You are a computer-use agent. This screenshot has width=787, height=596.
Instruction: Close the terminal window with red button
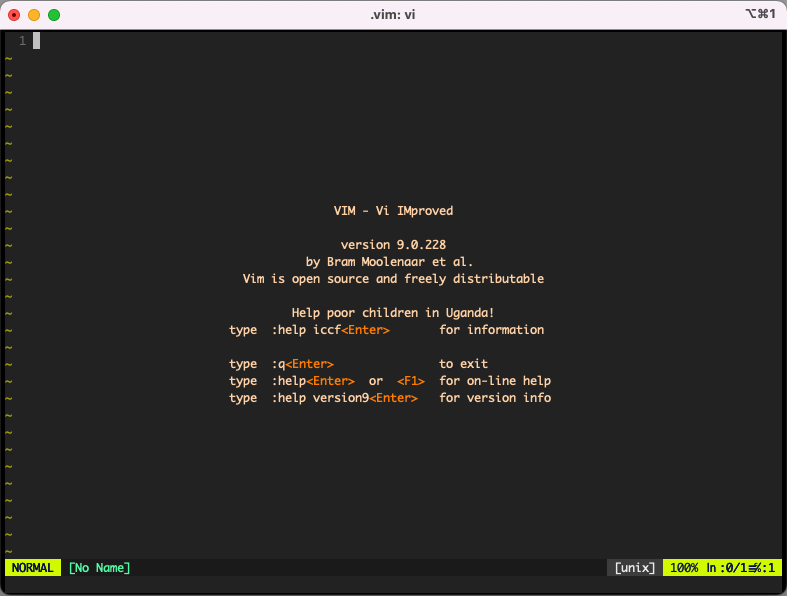coord(14,15)
